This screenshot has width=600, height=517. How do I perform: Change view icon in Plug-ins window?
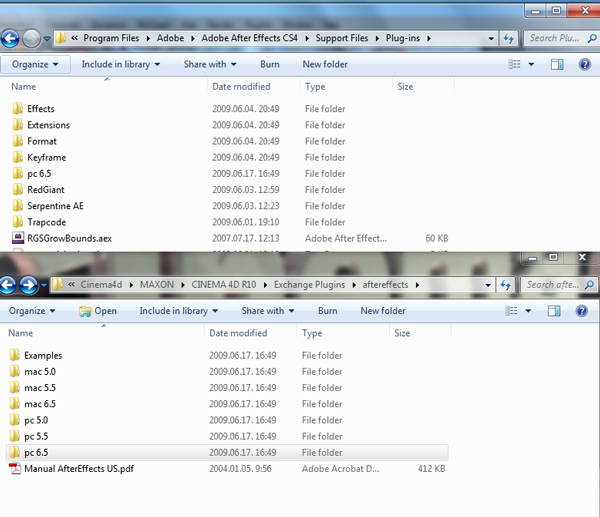click(x=514, y=64)
